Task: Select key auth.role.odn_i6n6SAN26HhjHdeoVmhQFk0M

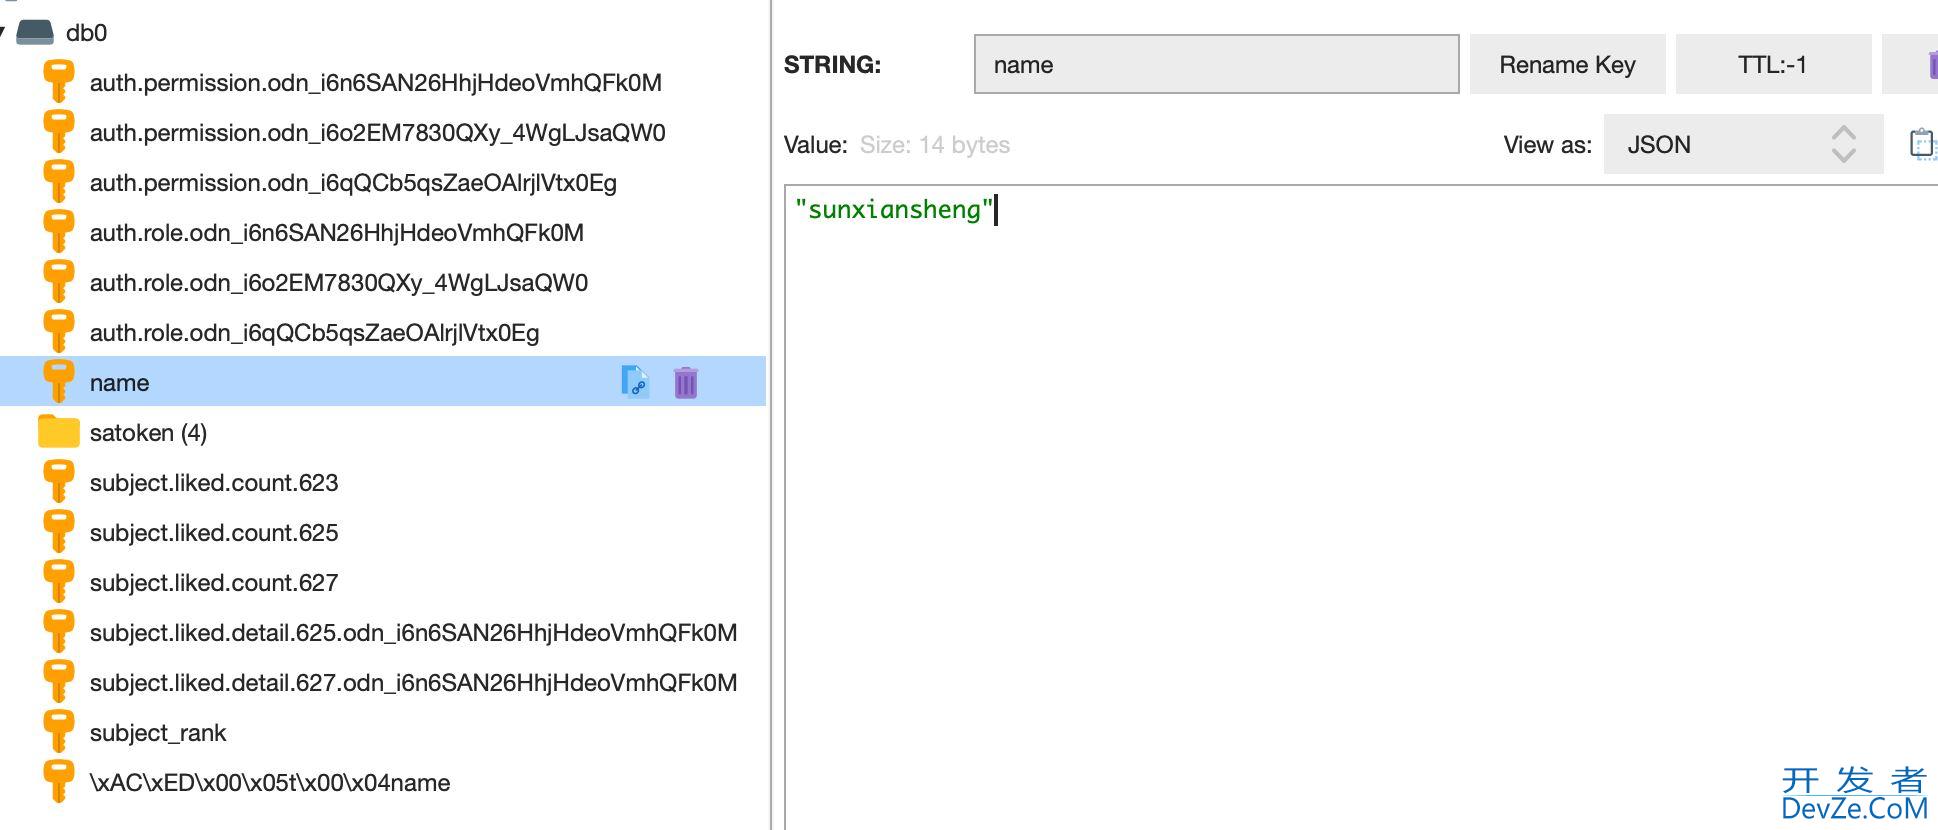Action: [x=337, y=233]
